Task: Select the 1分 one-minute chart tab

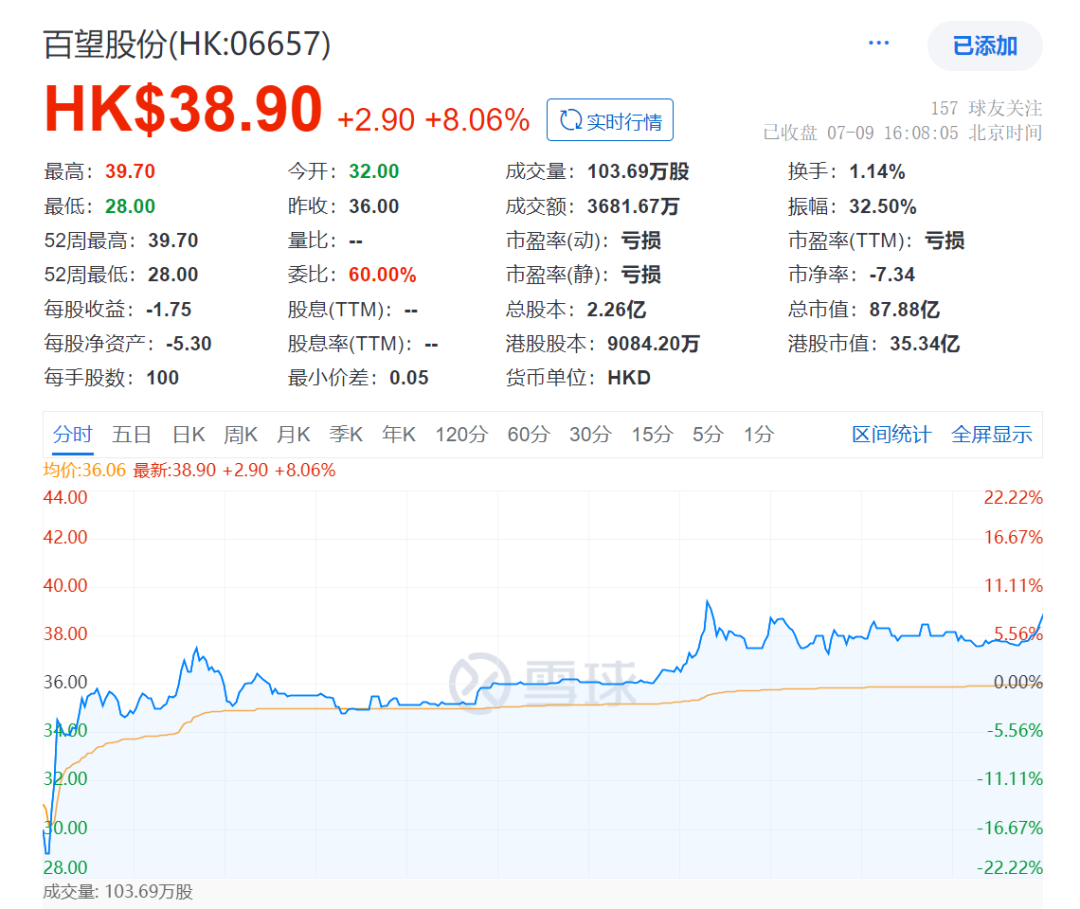Action: pos(757,434)
